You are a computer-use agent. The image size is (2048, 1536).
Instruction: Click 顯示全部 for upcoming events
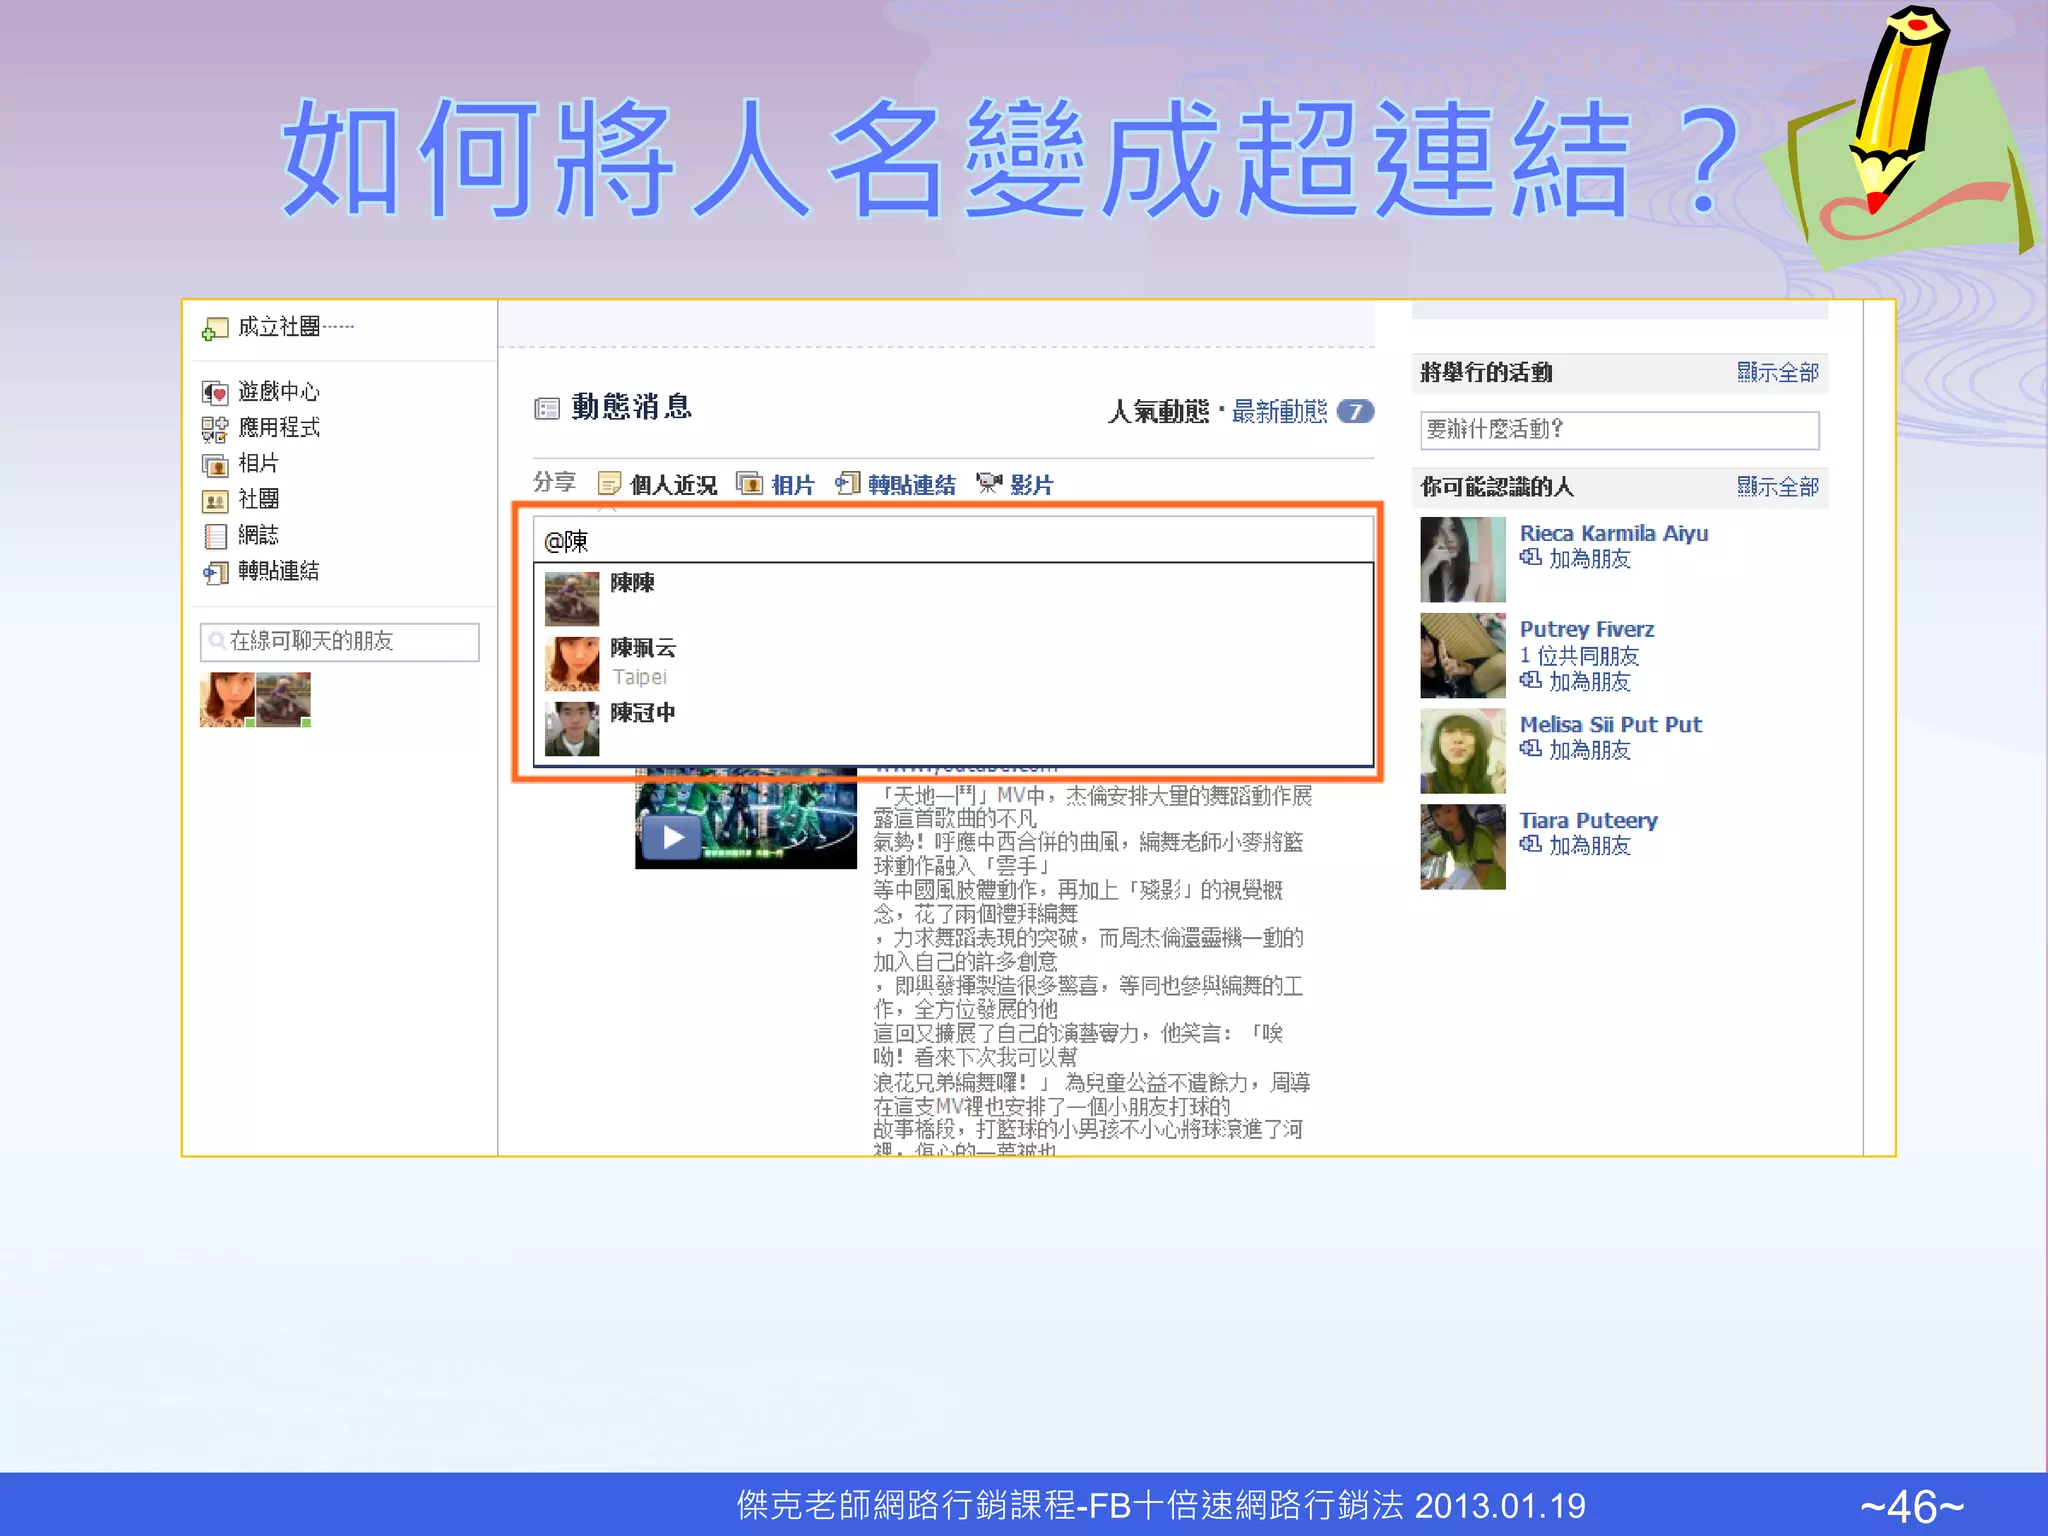(1777, 372)
